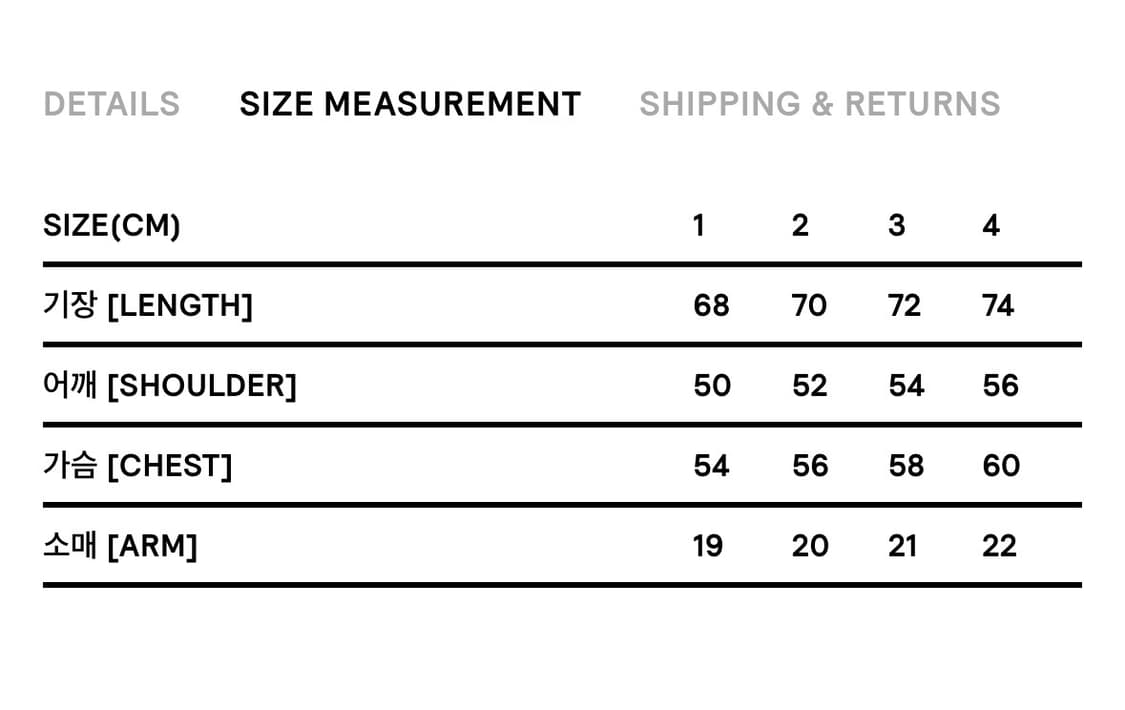The image size is (1125, 710).
Task: Open the DETAILS tab
Action: point(112,104)
